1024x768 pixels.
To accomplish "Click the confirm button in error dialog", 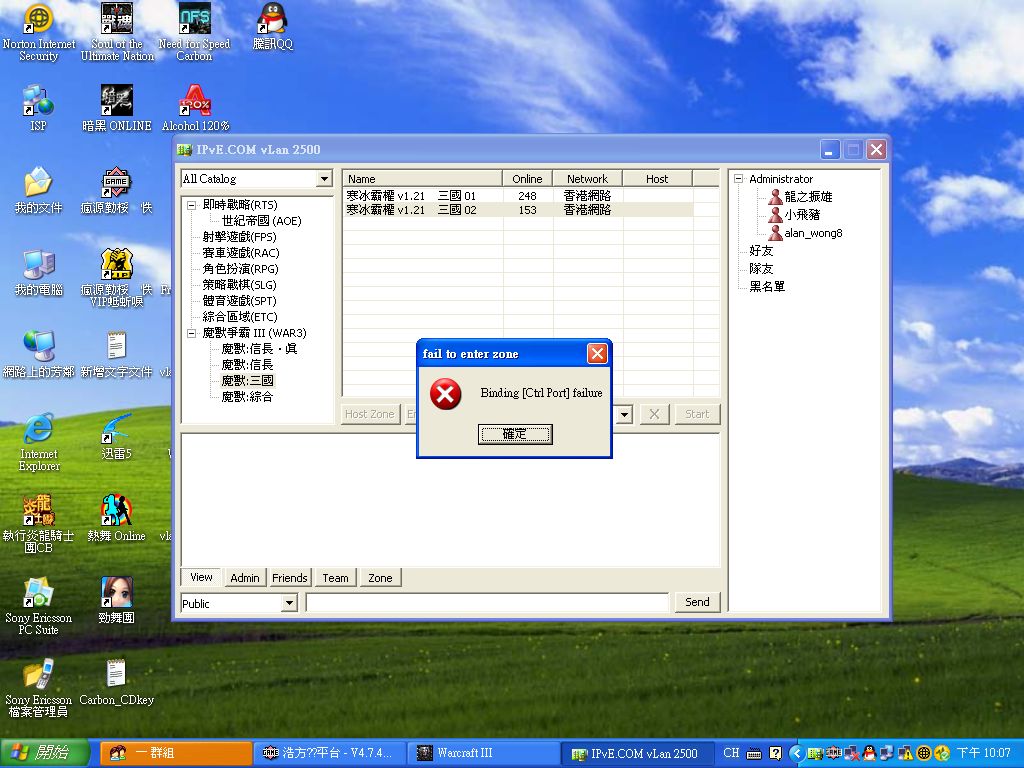I will coord(514,434).
